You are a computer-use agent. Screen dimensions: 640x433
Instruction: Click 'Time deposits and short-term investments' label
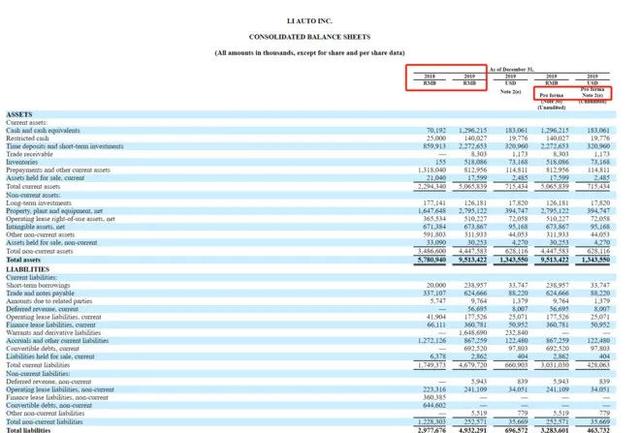[64, 146]
